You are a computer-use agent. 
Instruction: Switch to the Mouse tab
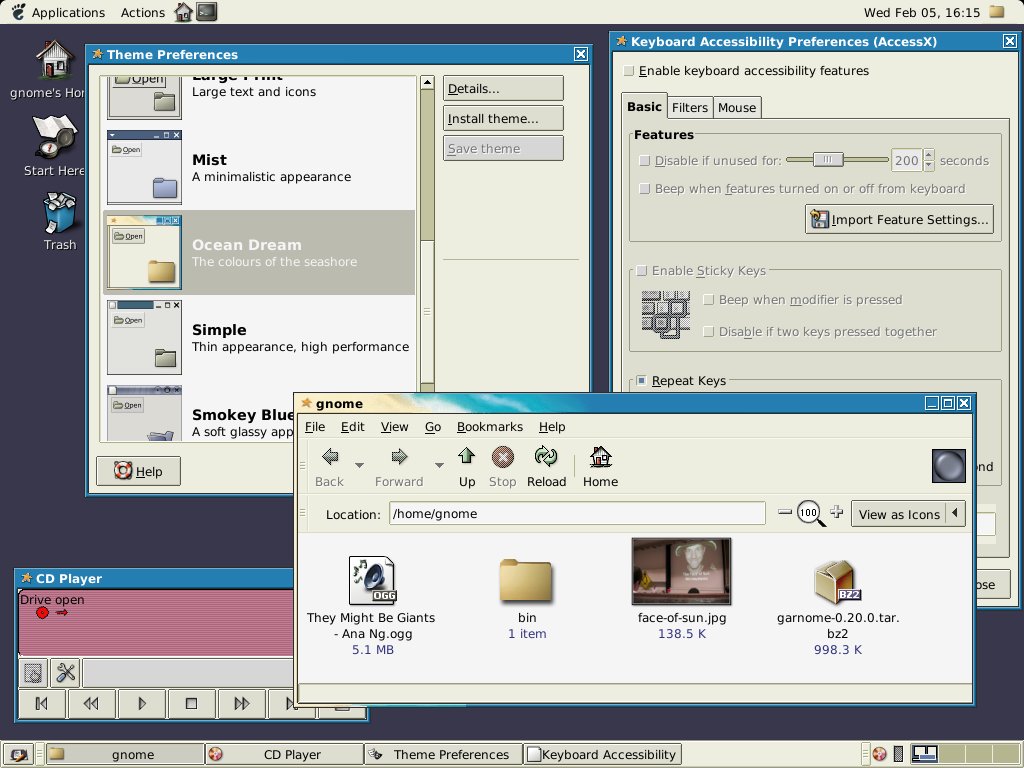737,108
